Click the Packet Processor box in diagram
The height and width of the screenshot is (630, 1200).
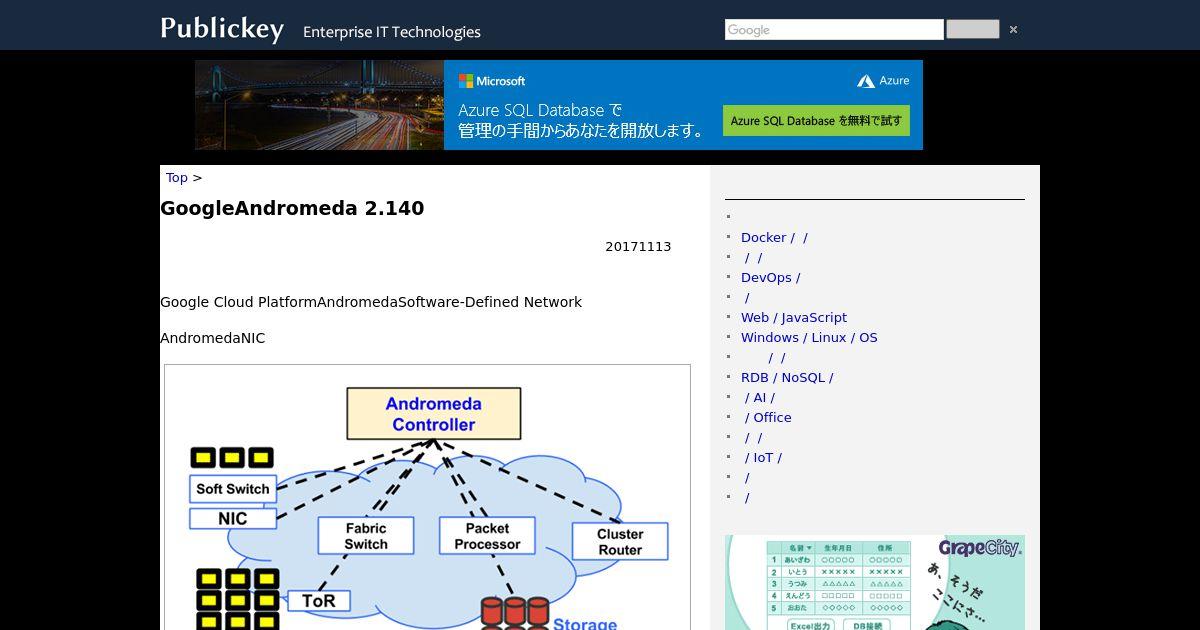coord(487,536)
